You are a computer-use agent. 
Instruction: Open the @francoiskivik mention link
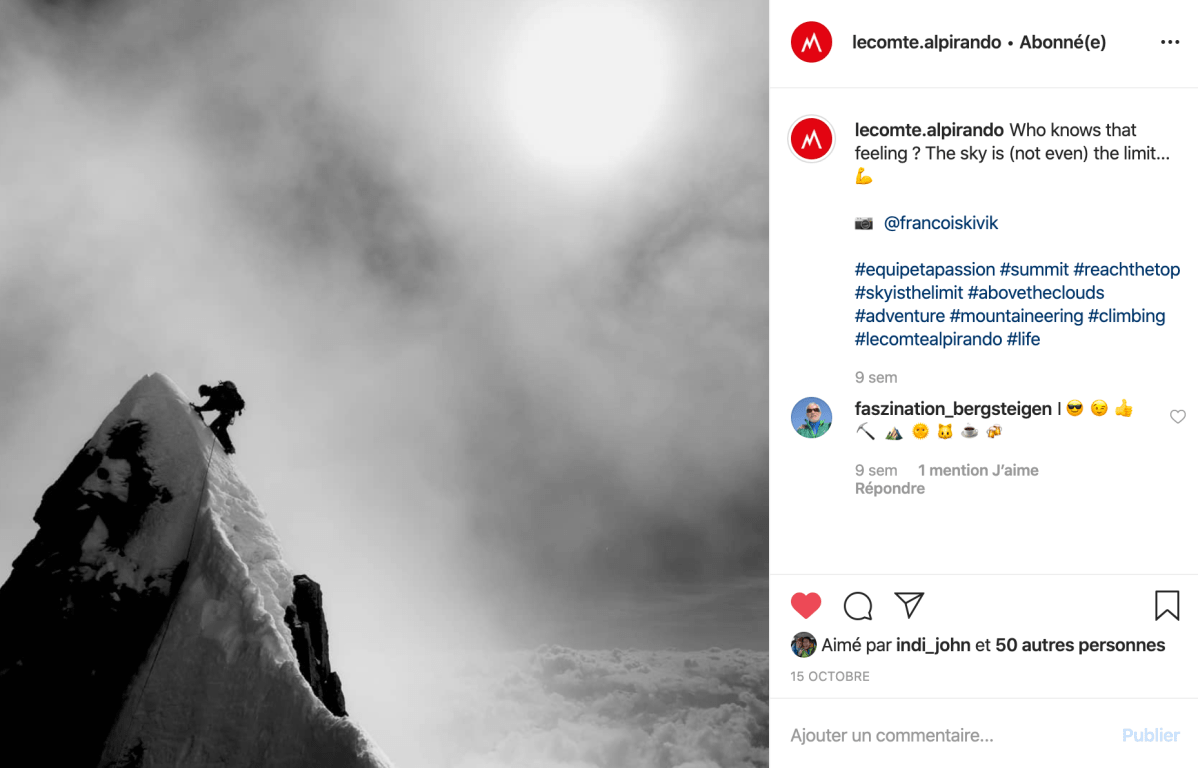click(x=941, y=223)
